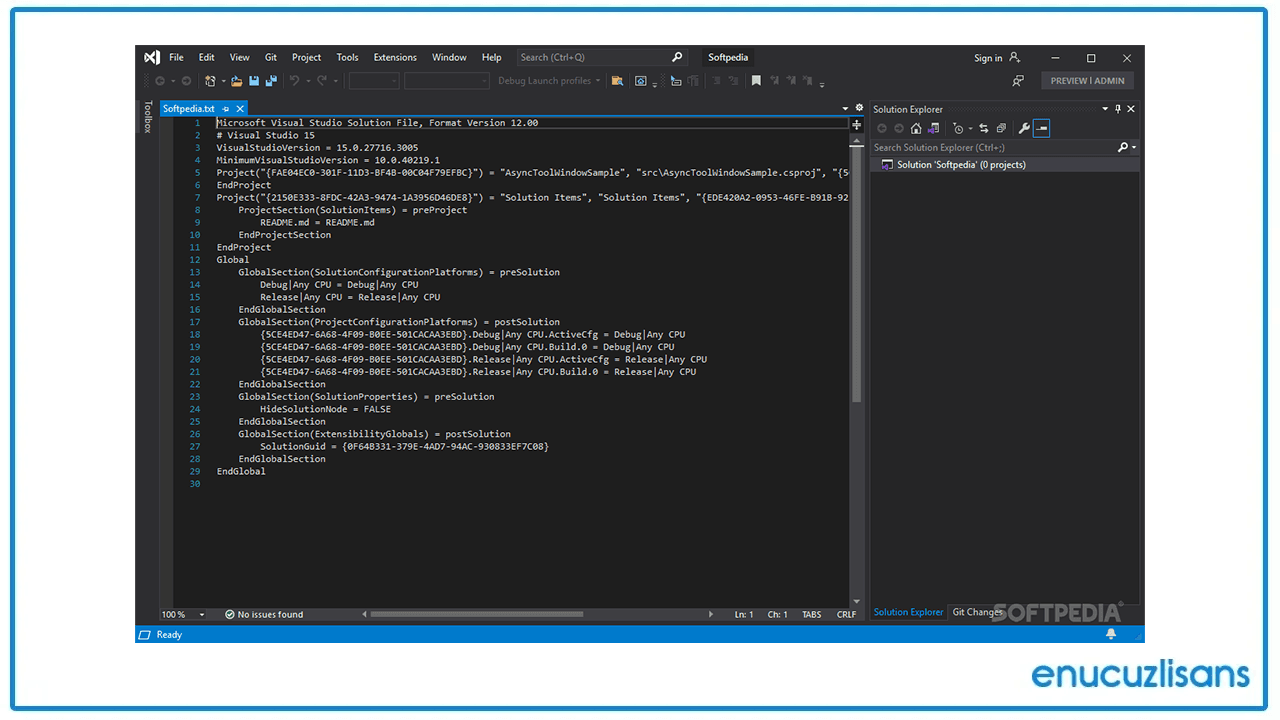The image size is (1280, 720).
Task: Click the Open File toolbar icon
Action: click(236, 80)
